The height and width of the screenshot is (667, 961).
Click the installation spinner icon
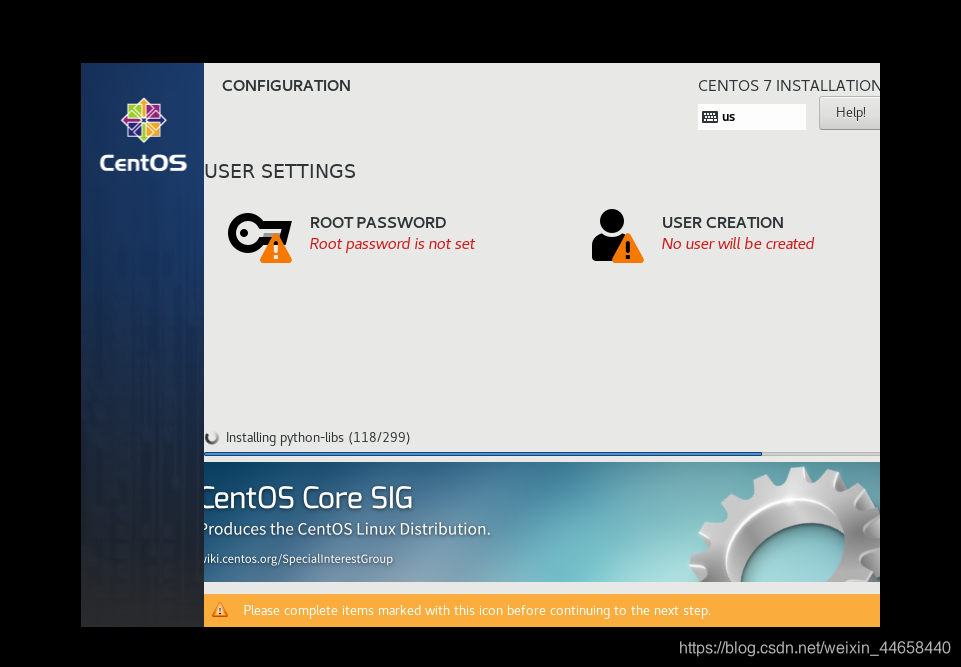[212, 438]
